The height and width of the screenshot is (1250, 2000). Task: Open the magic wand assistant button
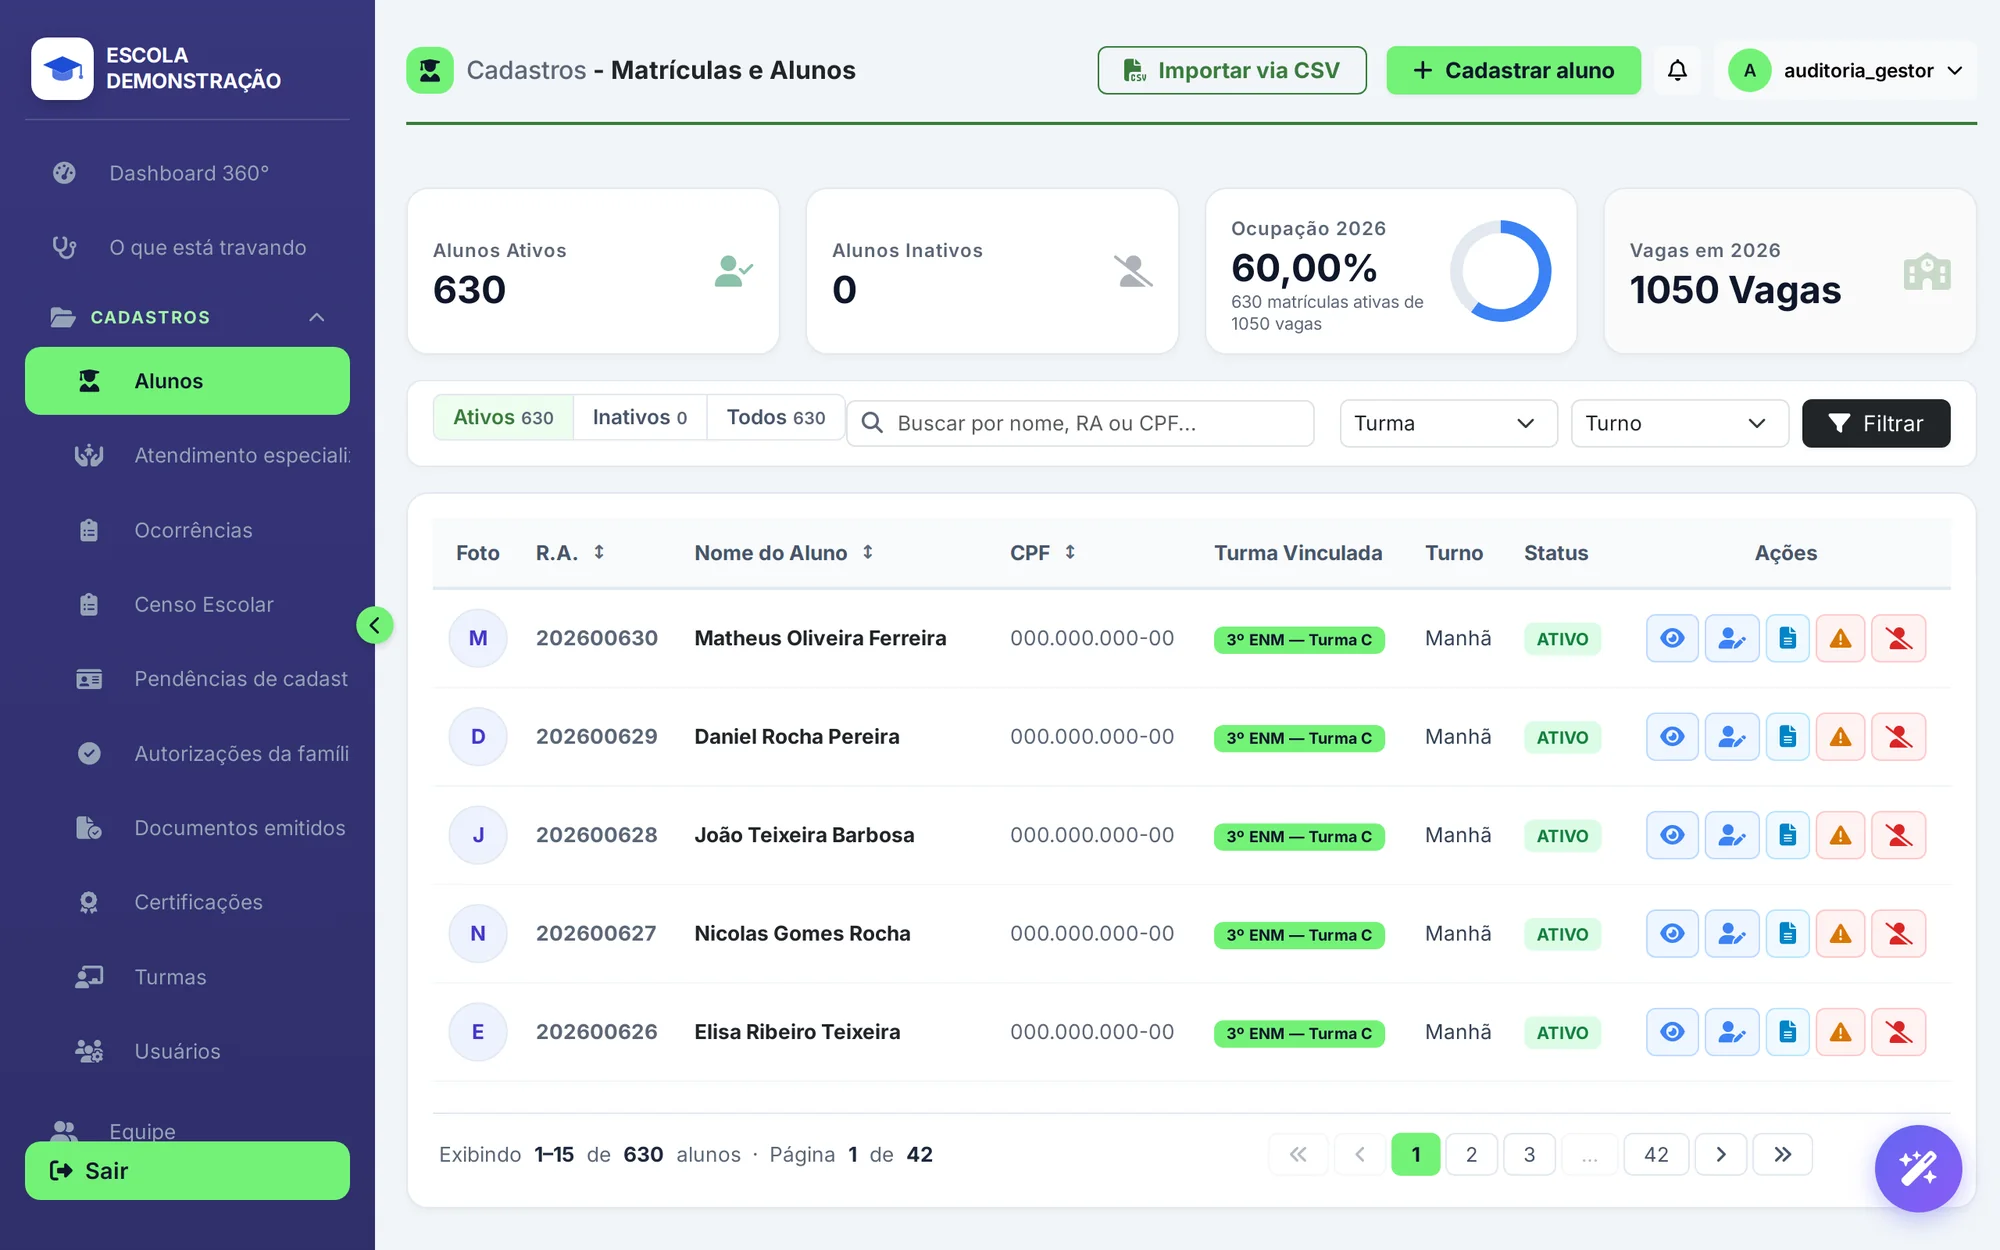(x=1918, y=1168)
